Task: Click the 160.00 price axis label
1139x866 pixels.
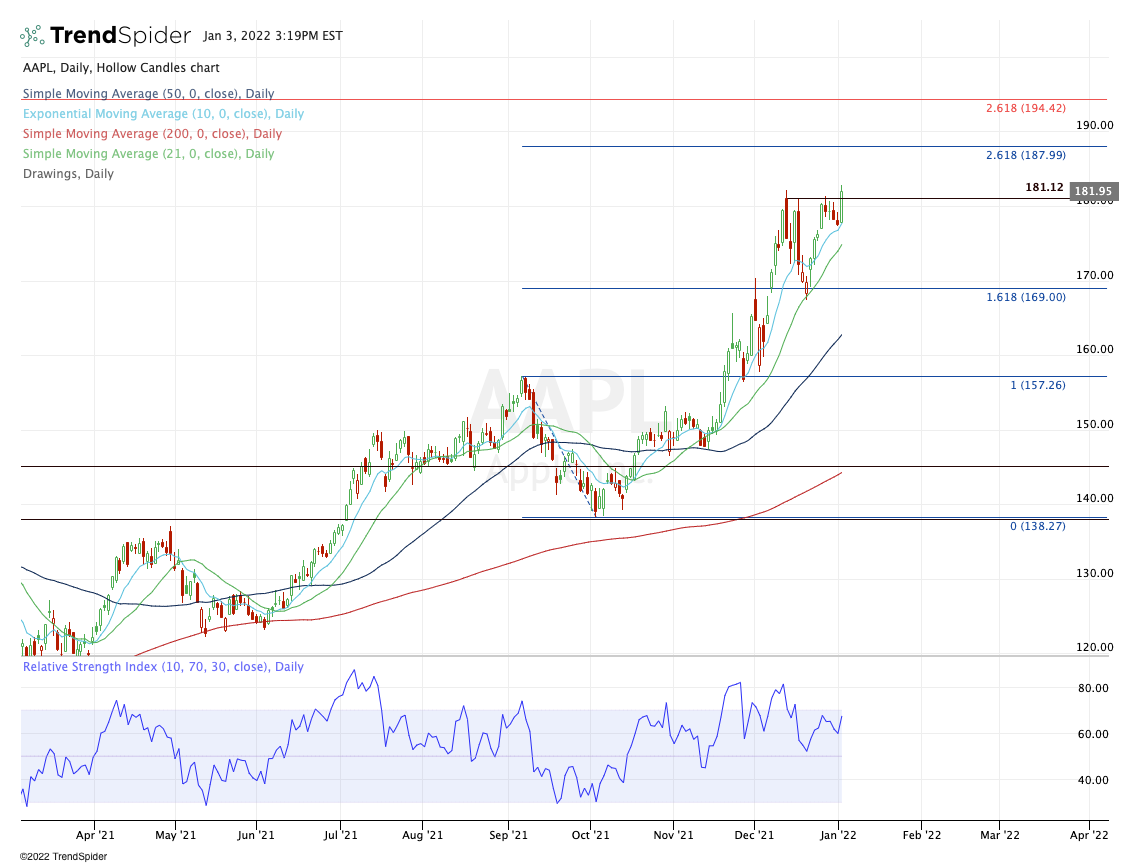Action: [x=1095, y=349]
